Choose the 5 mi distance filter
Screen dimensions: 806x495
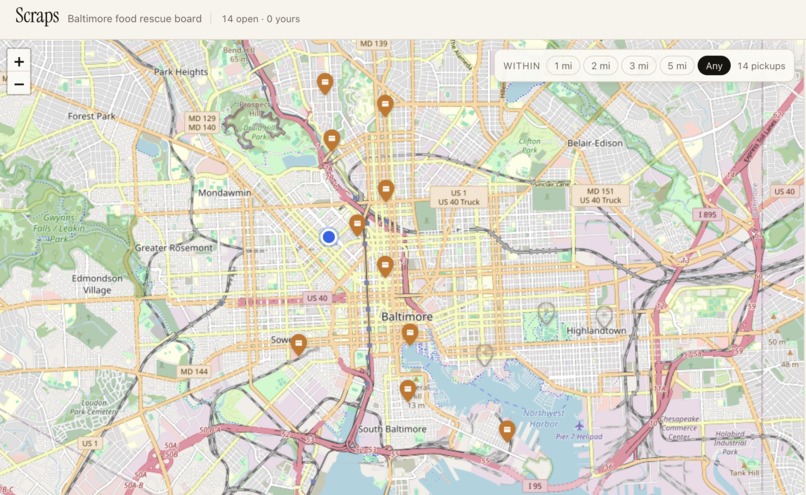[676, 66]
